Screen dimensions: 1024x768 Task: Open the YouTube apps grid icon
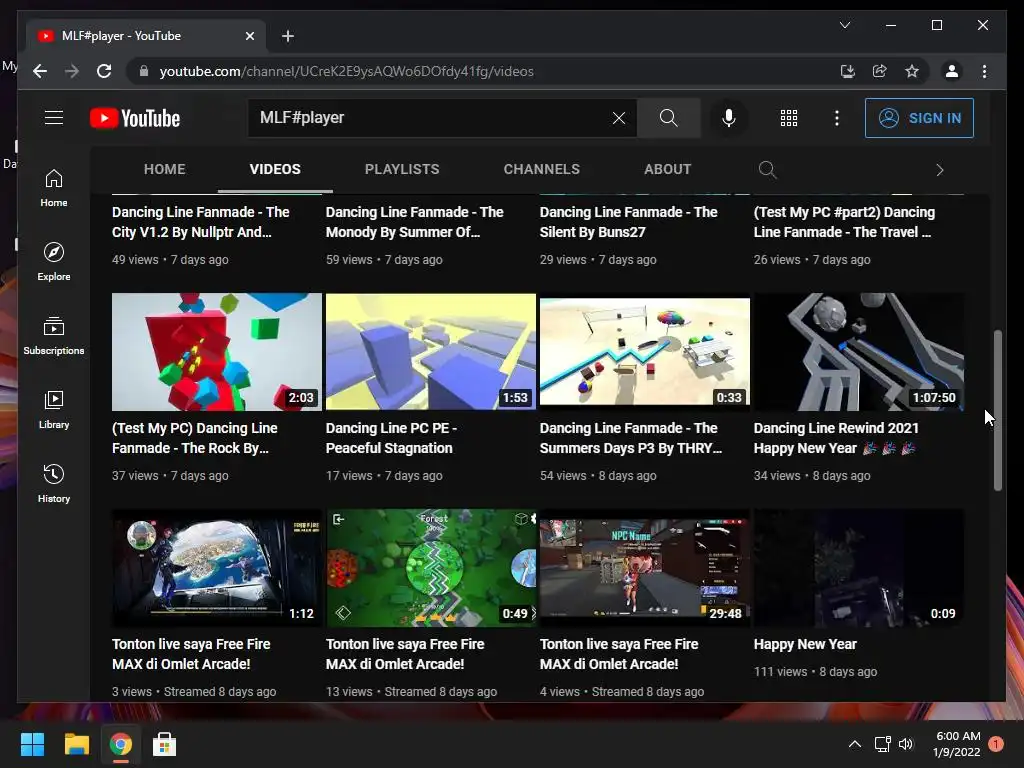(788, 118)
